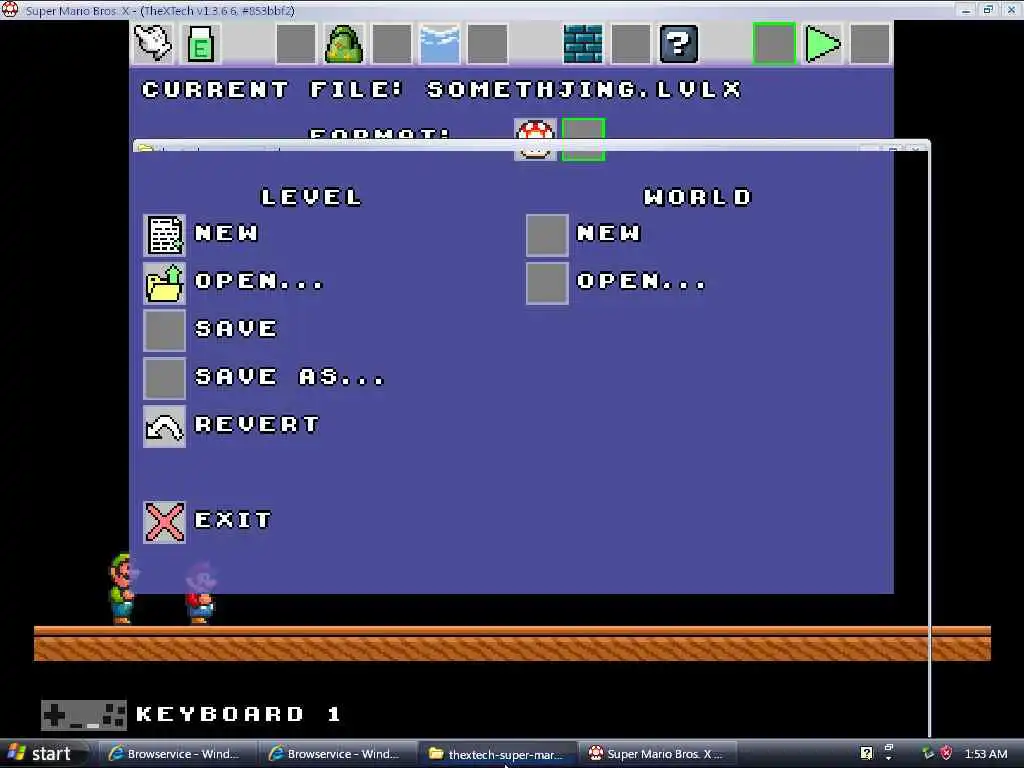Screen dimensions: 1024x768
Task: Choose the REVERT menu entry
Action: click(x=257, y=424)
